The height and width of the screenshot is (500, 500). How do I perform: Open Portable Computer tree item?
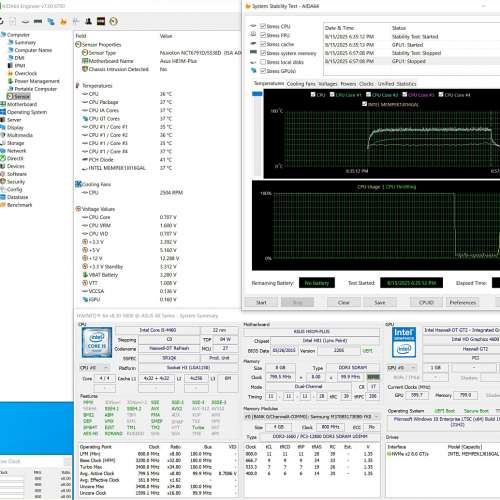(x=36, y=89)
